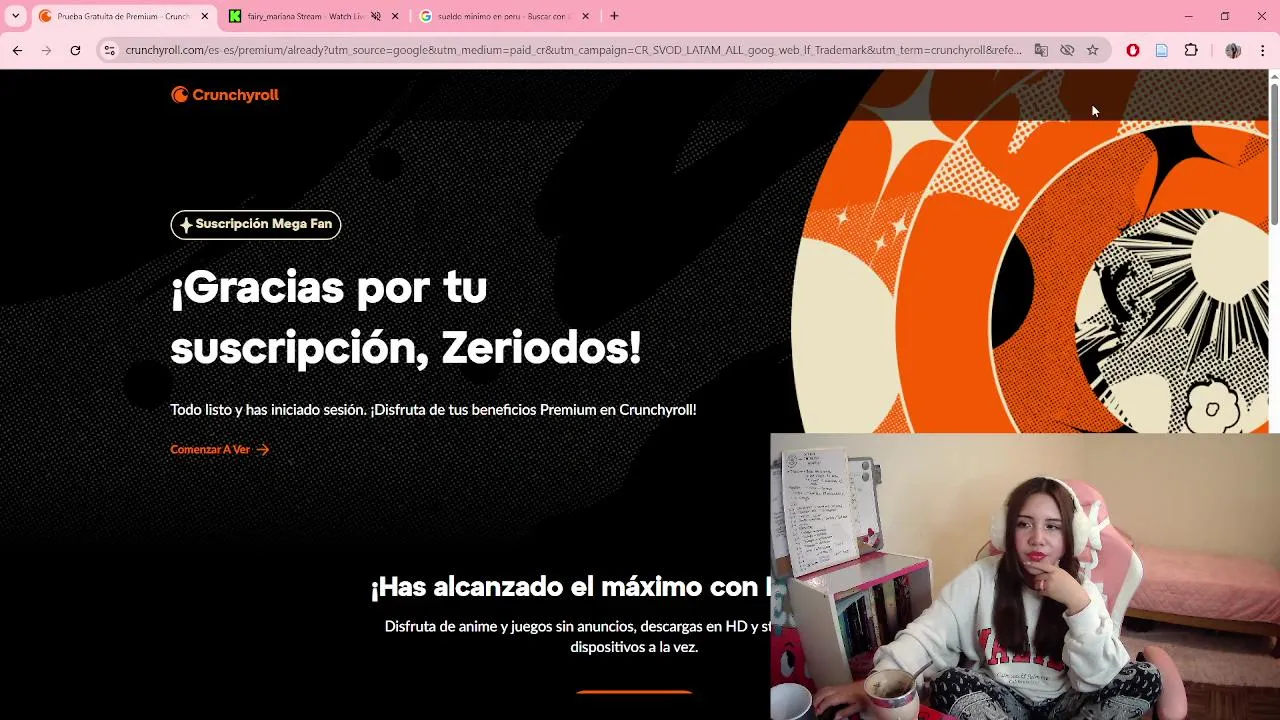This screenshot has width=1280, height=720.
Task: Click the muted audio icon on fairy_mariana tab
Action: (376, 16)
